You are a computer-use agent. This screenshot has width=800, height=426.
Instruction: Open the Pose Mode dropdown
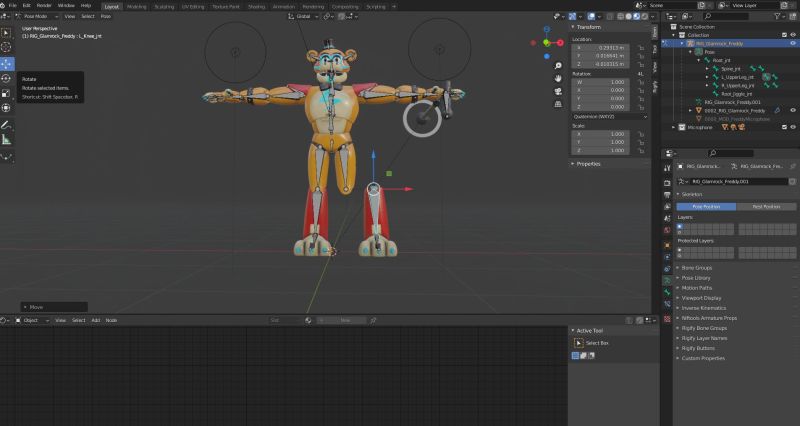click(36, 16)
